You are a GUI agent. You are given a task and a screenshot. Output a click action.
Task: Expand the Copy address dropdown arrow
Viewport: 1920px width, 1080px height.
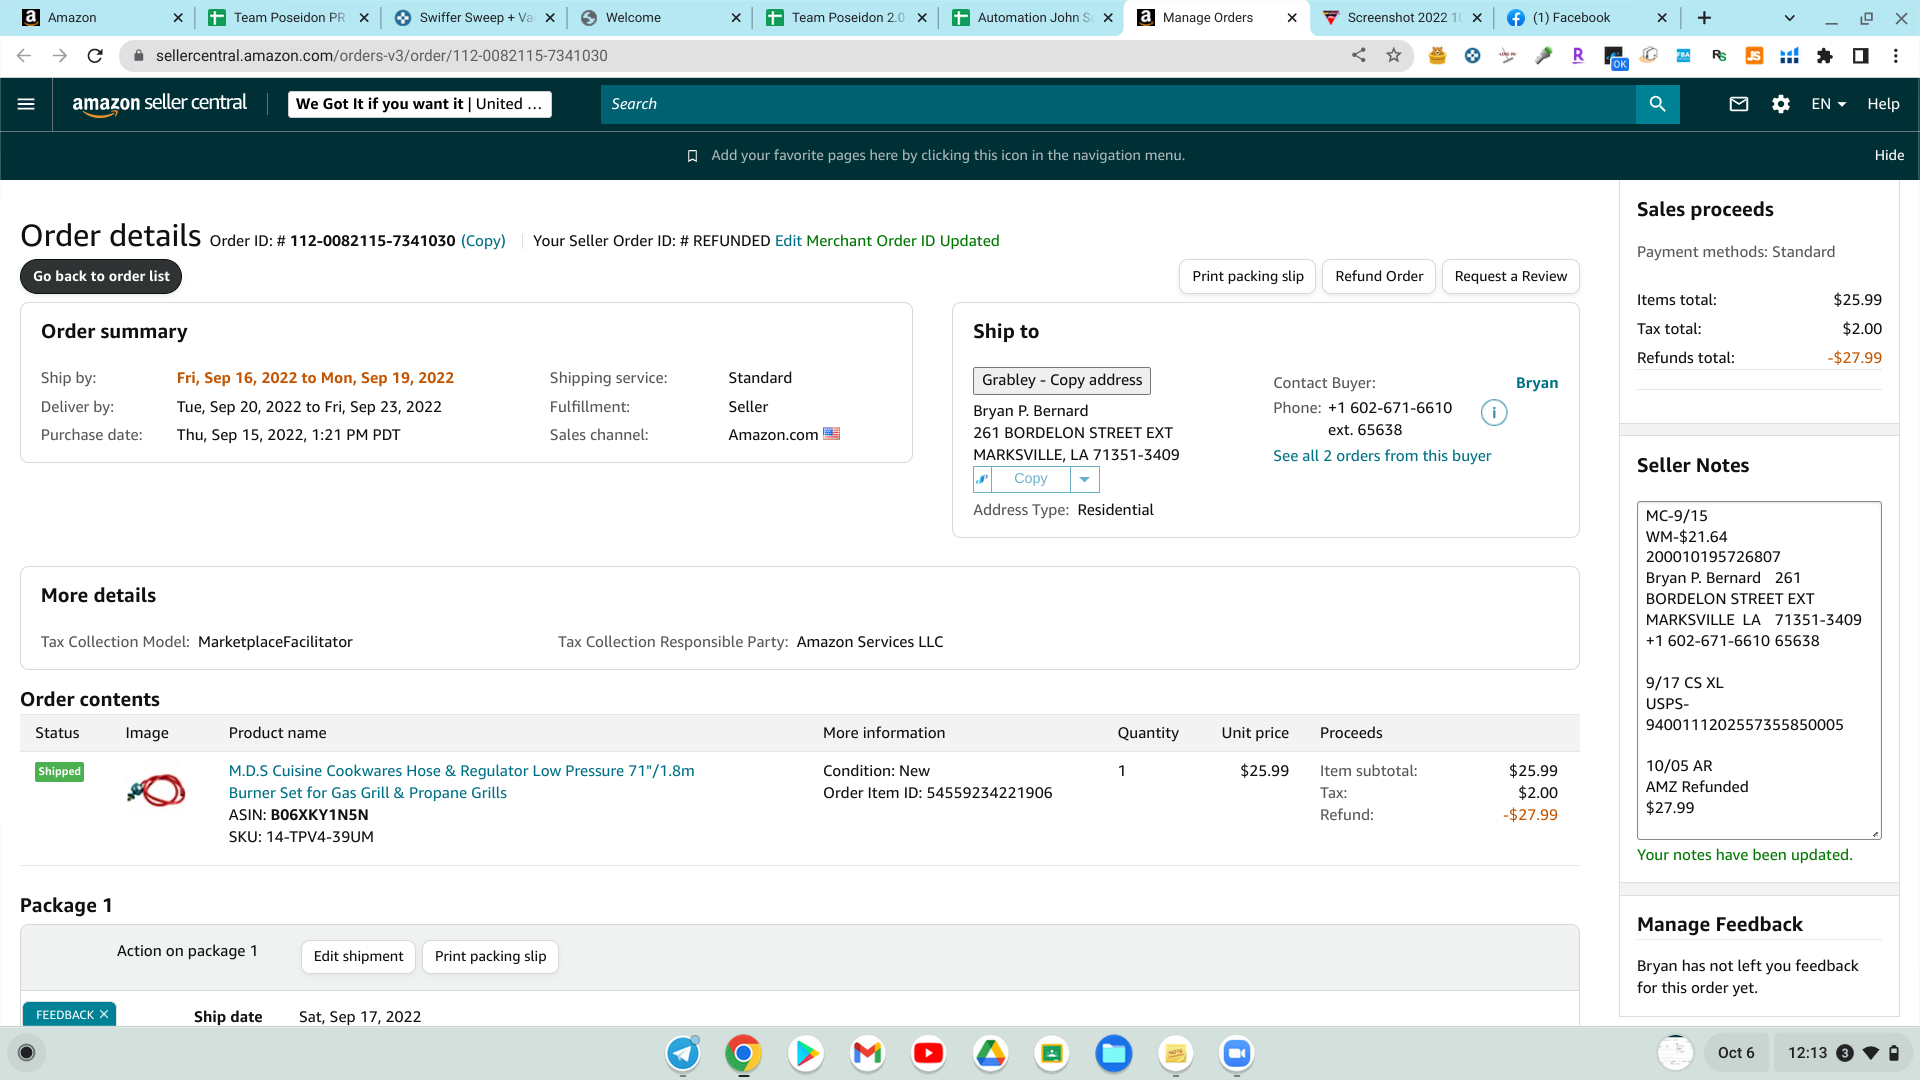tap(1084, 479)
